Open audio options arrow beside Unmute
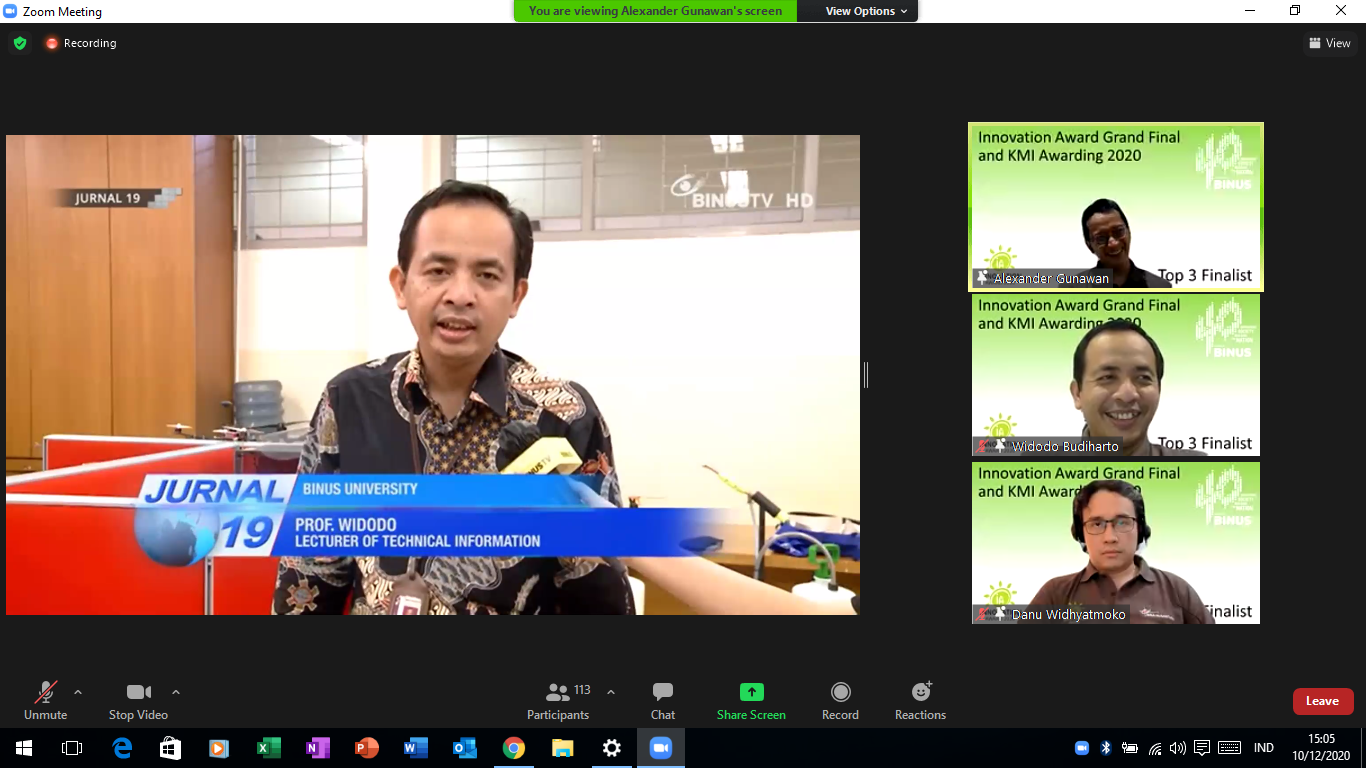 coord(78,692)
